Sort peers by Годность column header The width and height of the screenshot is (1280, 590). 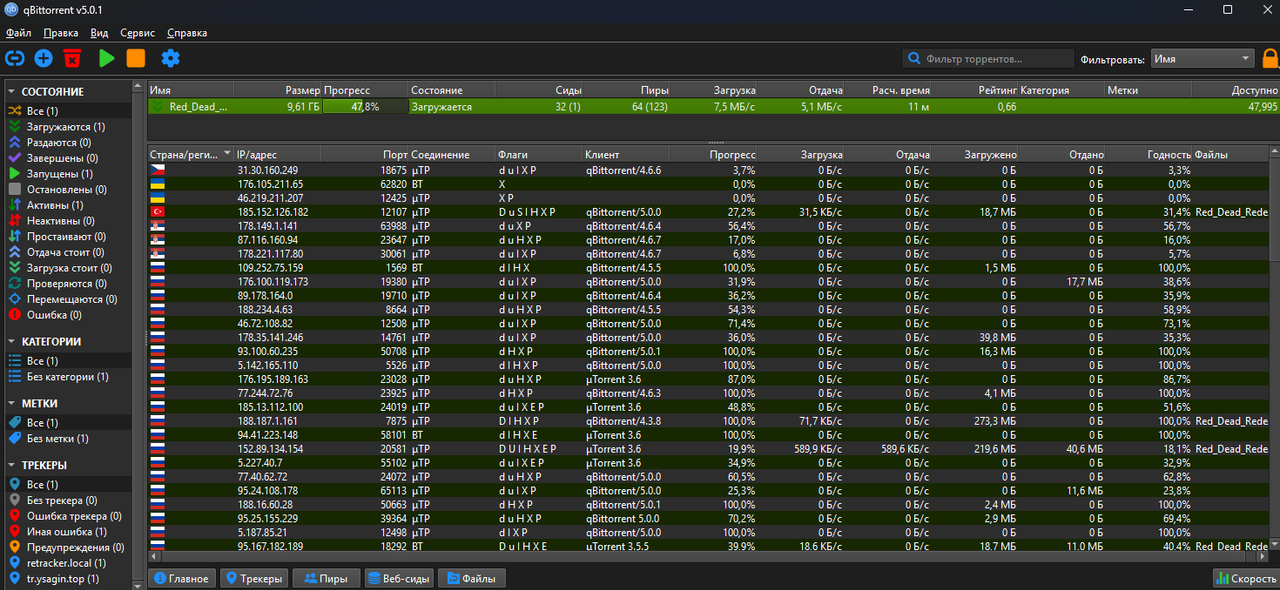coord(1148,155)
